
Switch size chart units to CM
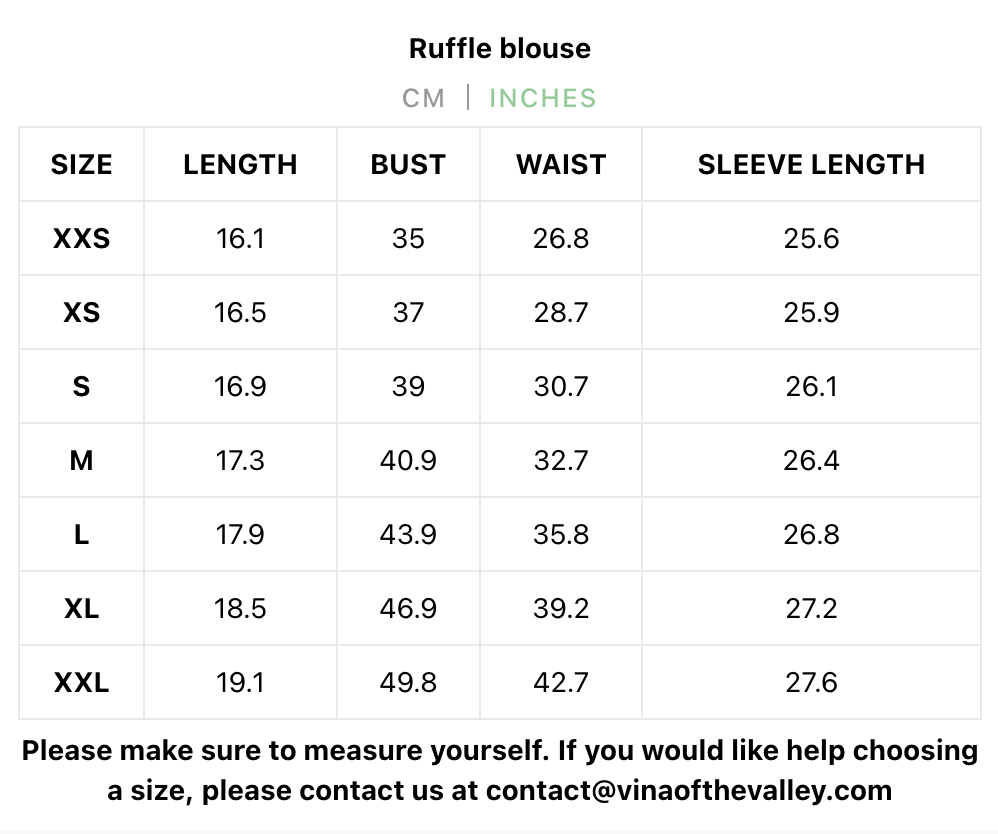coord(423,98)
